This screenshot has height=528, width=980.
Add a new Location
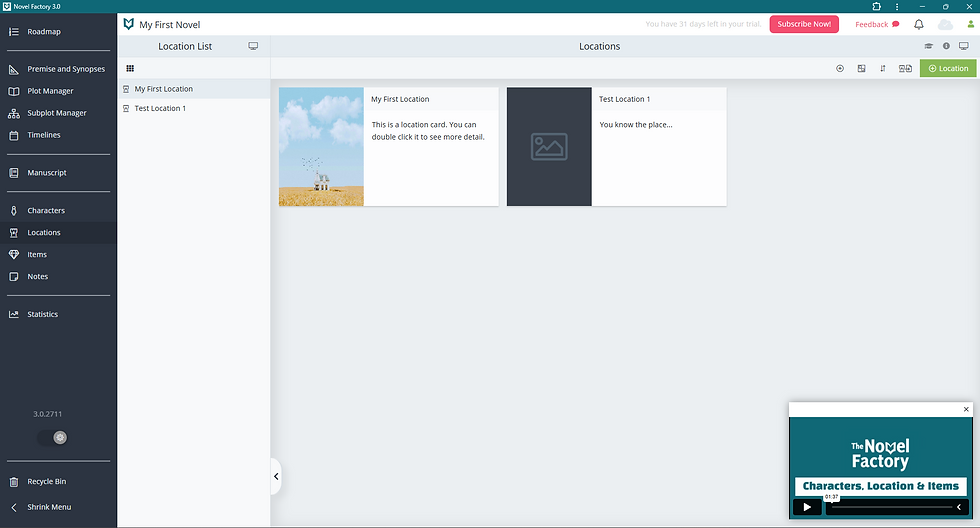coord(948,68)
